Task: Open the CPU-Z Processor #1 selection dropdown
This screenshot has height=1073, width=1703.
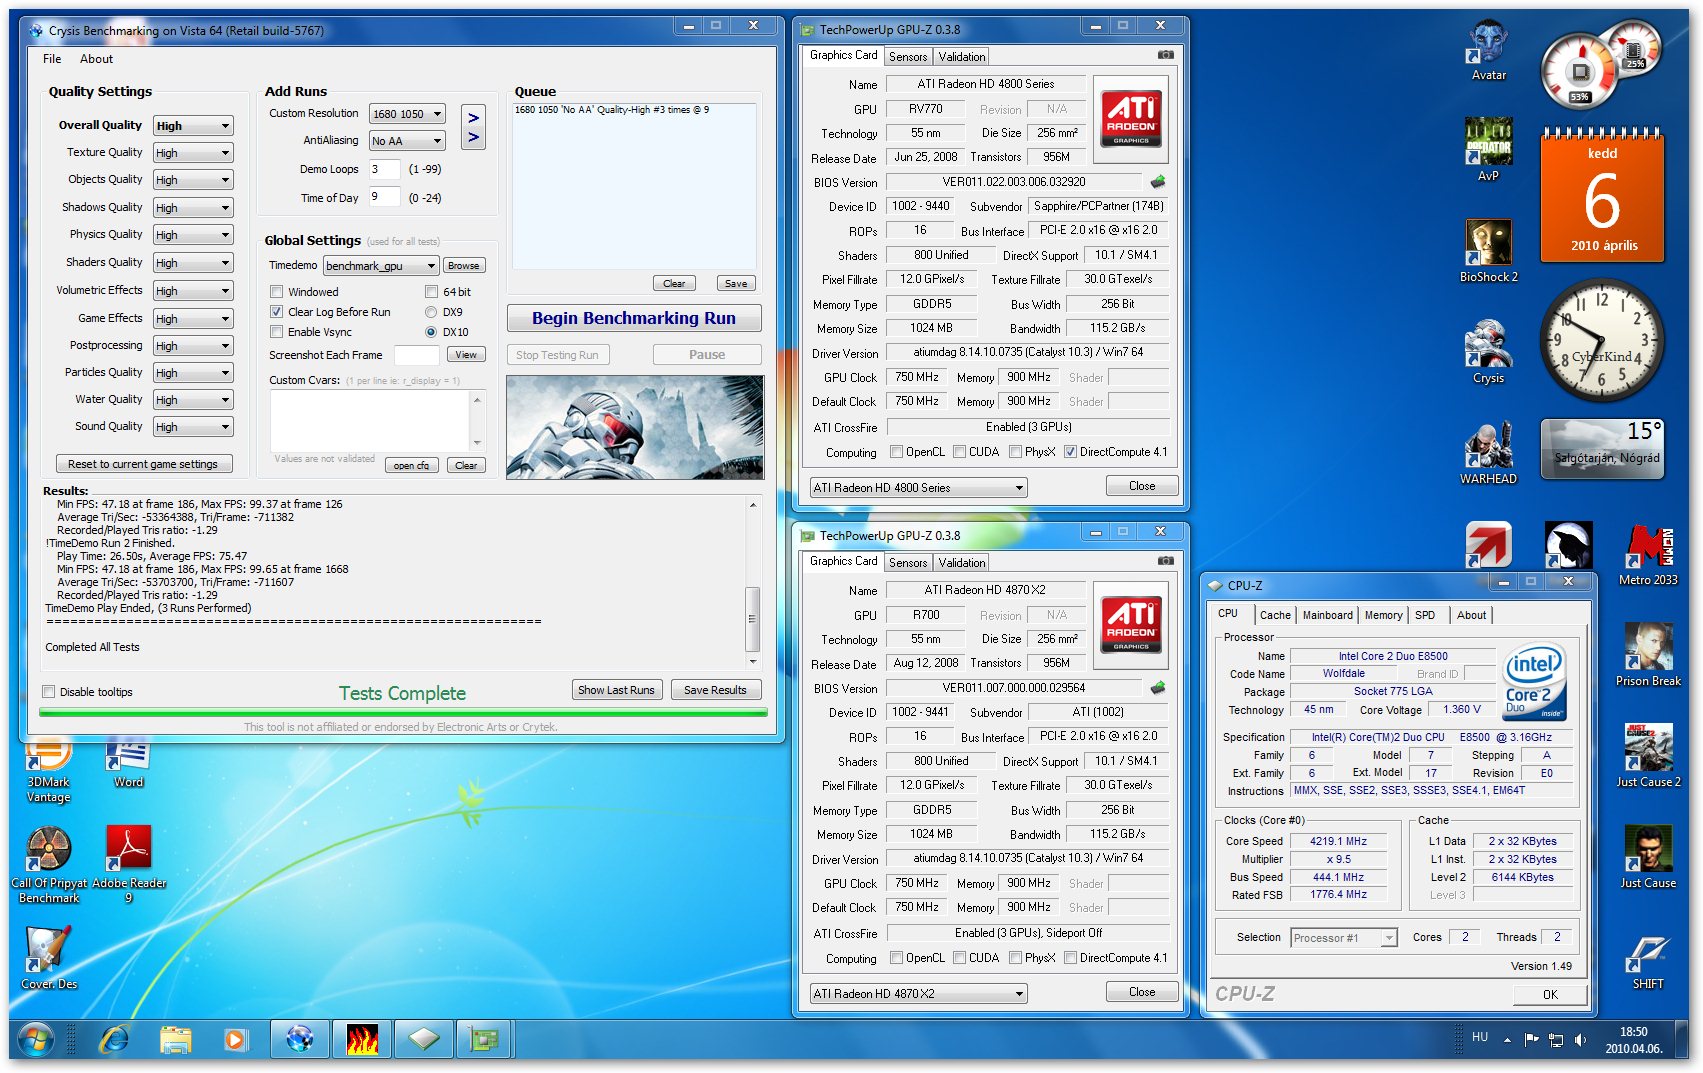Action: coord(1343,938)
